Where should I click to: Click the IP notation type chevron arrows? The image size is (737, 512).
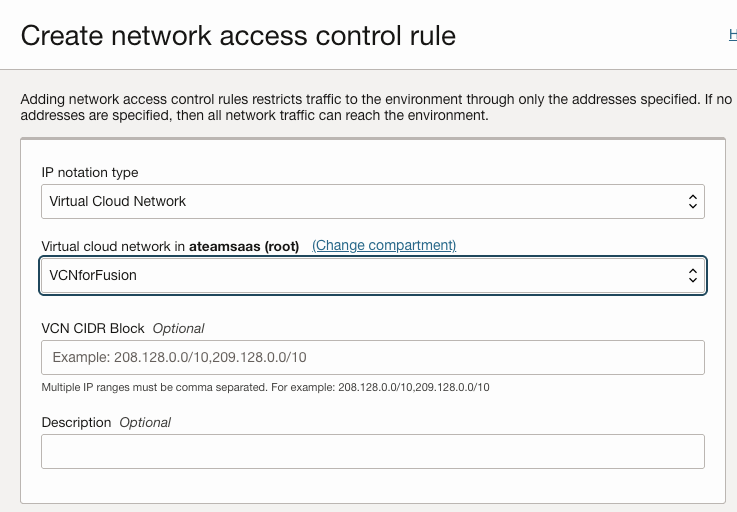693,201
